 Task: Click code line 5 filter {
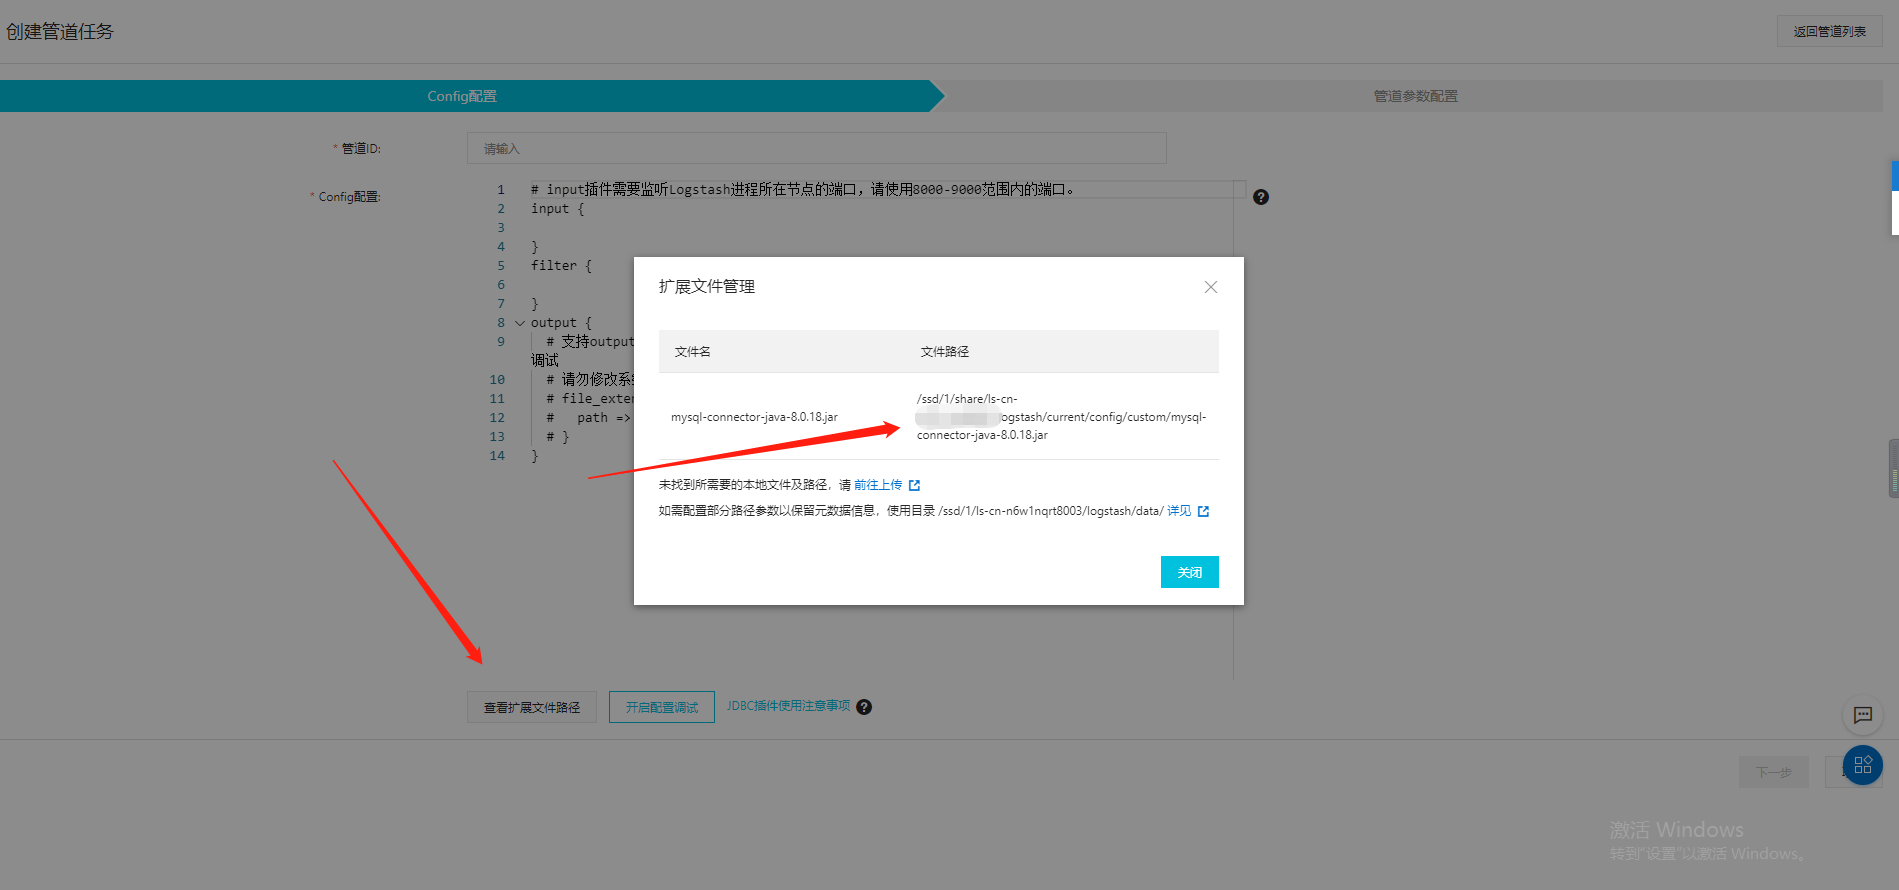(x=561, y=266)
